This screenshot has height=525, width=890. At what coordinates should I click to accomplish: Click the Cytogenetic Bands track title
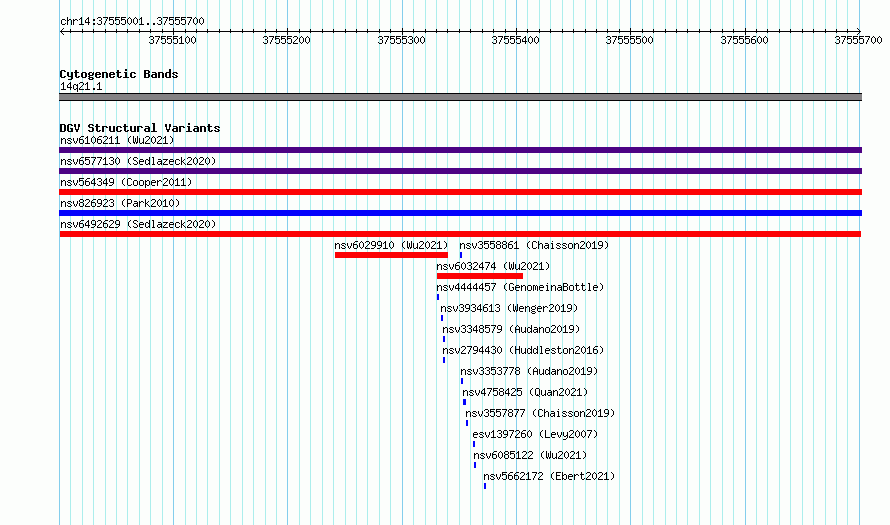119,74
